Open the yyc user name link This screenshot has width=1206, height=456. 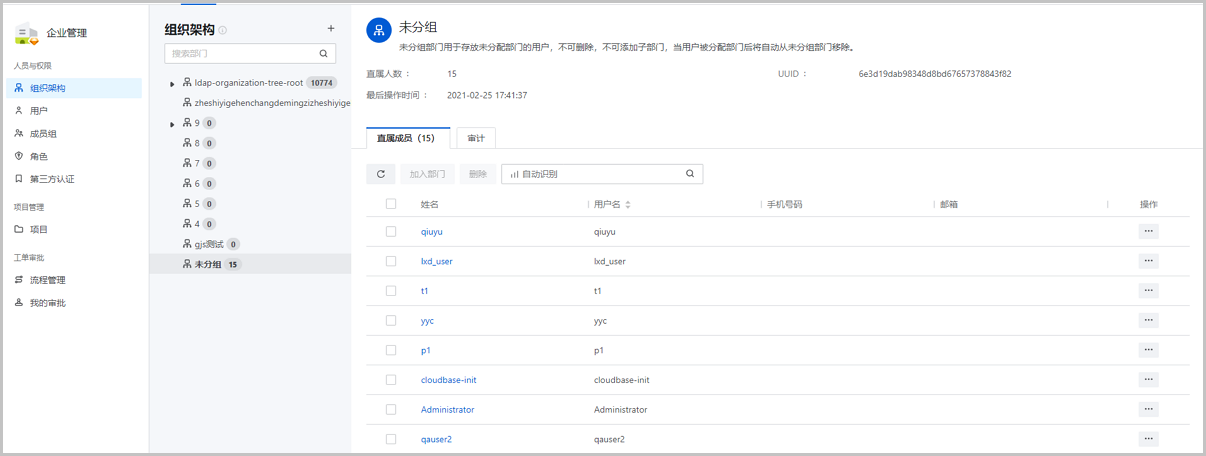click(427, 321)
